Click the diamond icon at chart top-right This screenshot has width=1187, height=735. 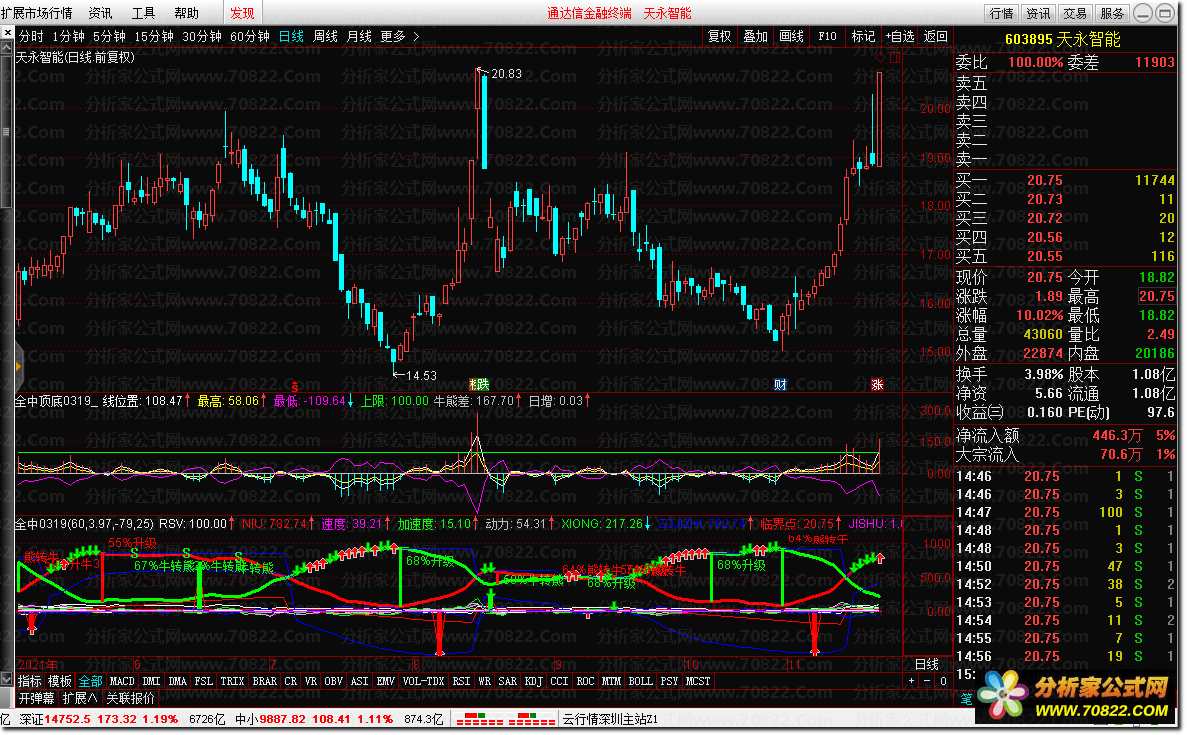tap(880, 58)
